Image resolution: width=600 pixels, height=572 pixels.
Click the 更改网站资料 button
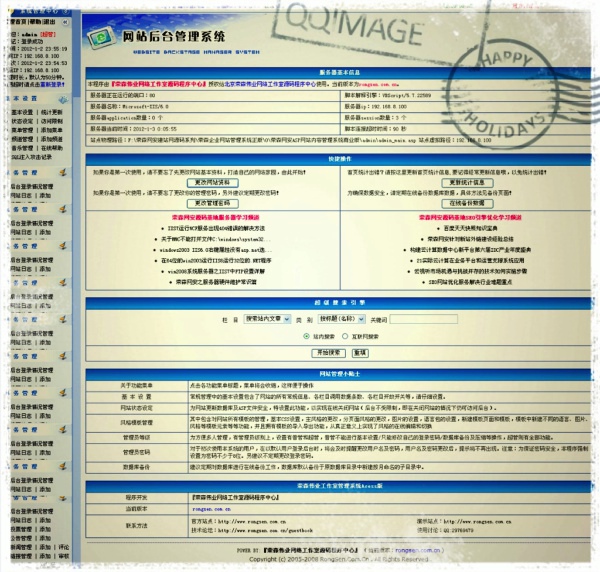211,183
